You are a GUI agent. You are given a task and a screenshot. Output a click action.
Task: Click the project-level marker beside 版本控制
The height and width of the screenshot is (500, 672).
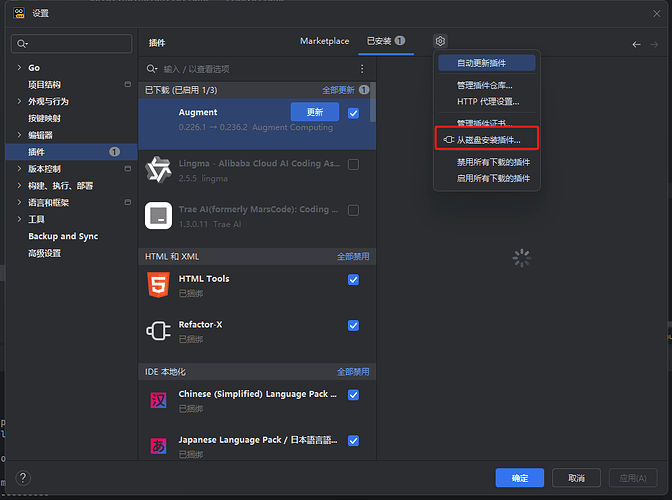128,168
